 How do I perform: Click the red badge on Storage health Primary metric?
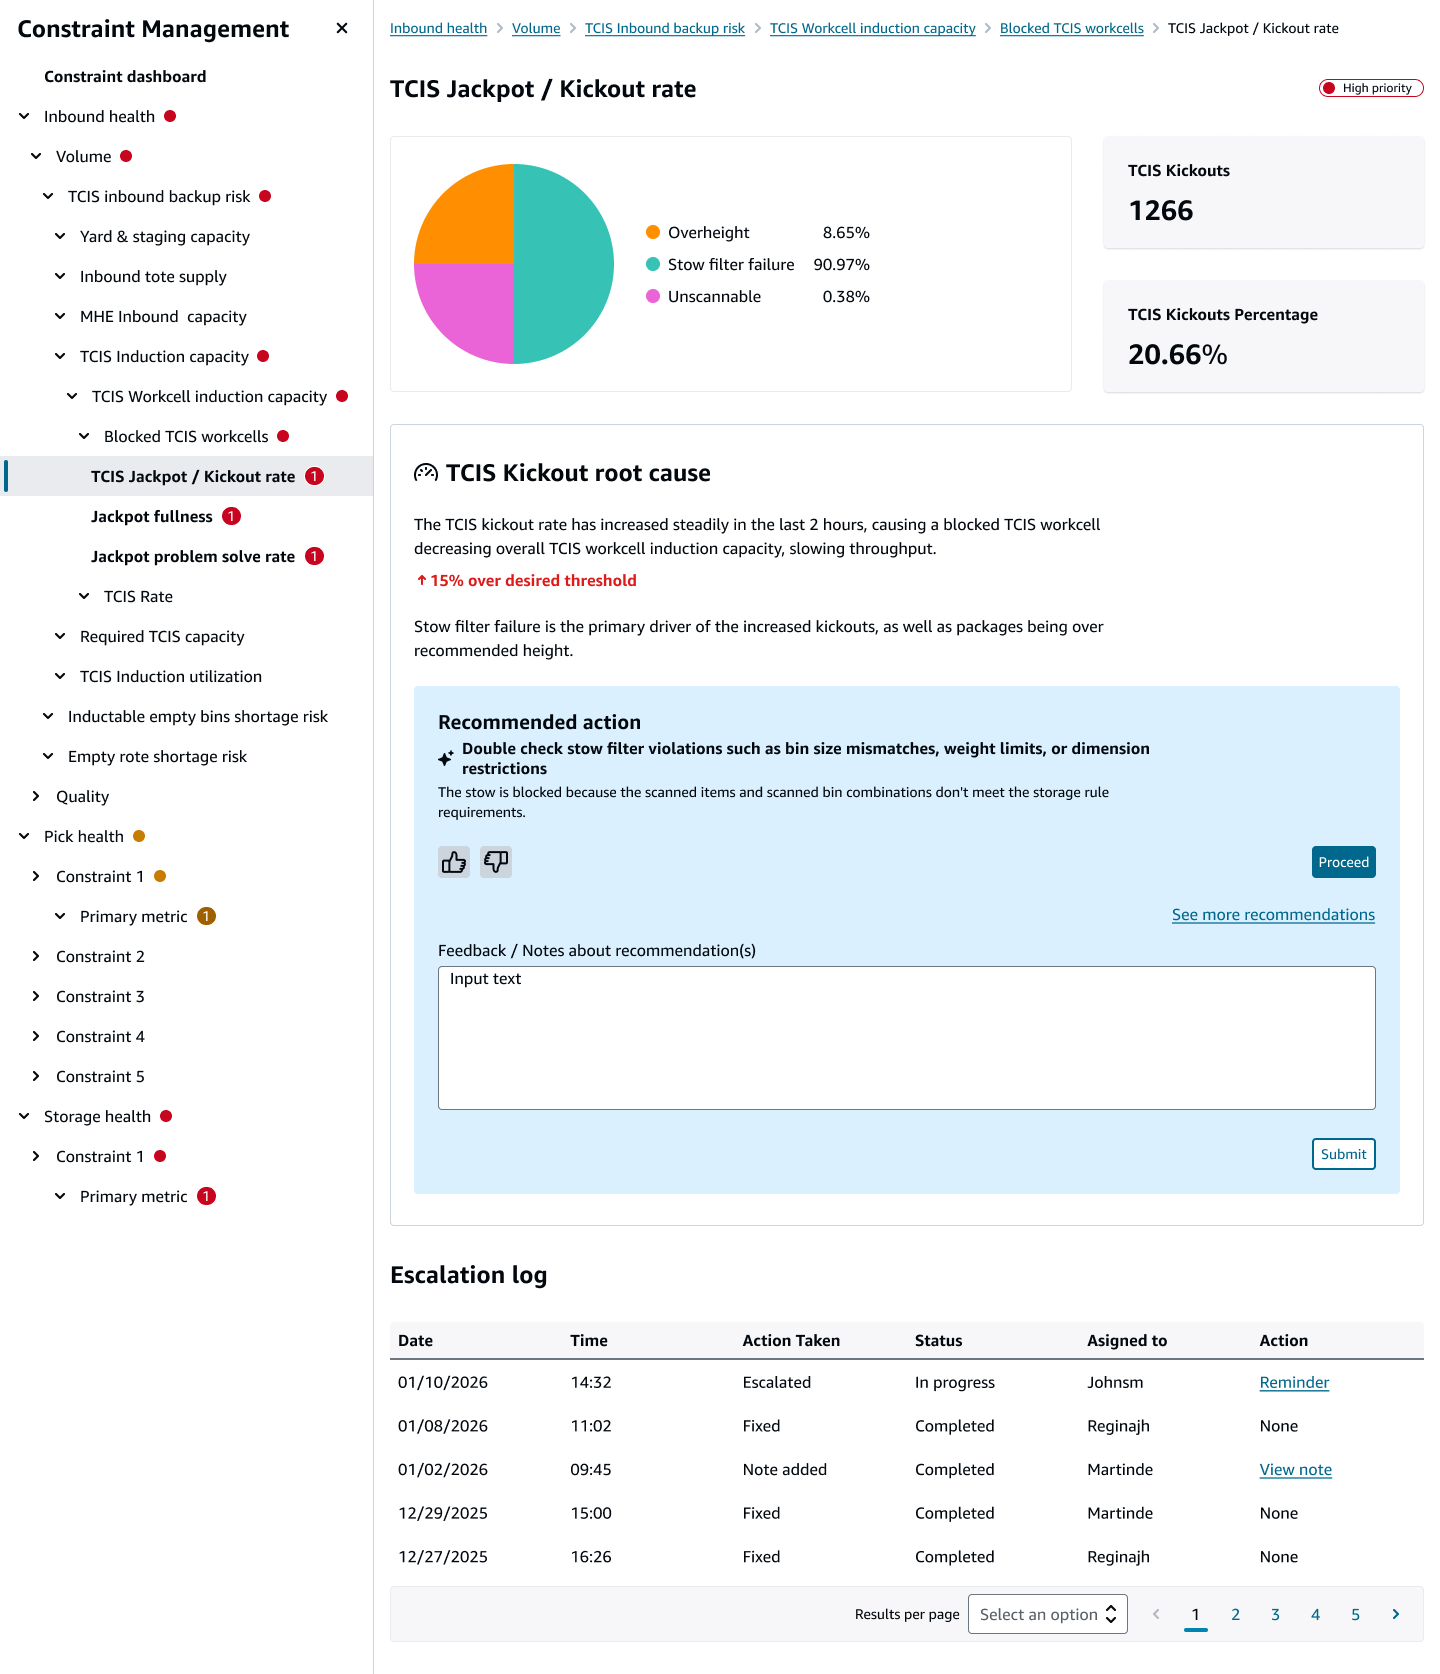coord(207,1196)
